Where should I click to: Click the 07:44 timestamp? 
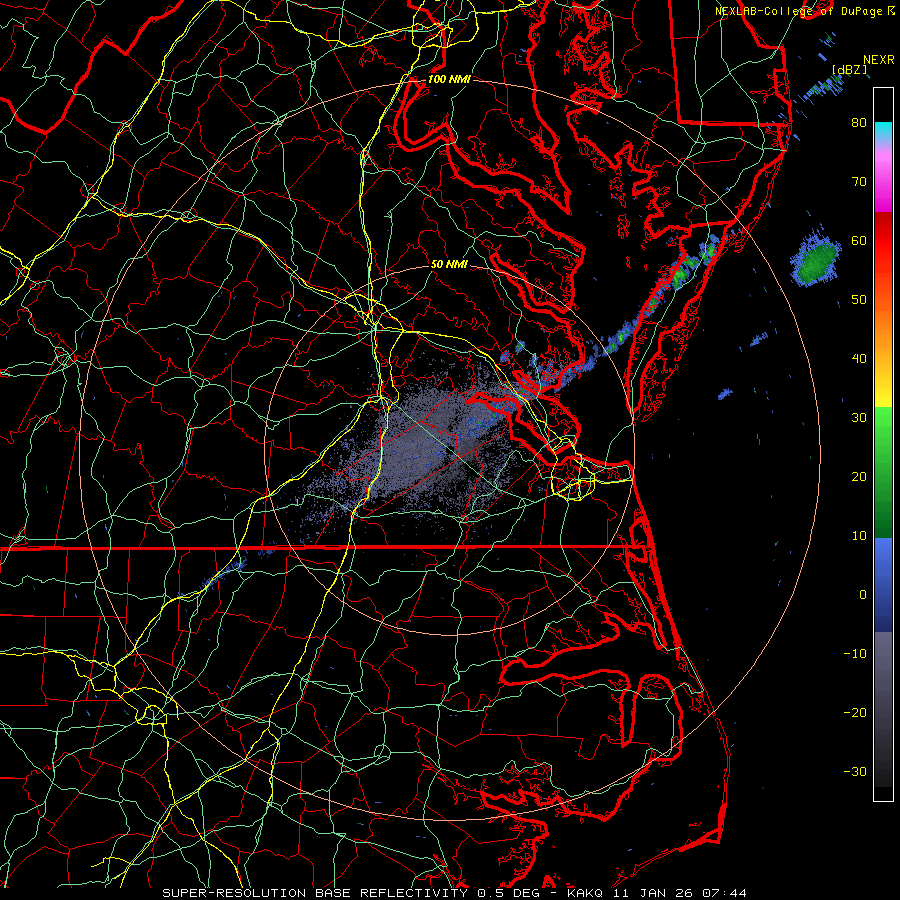pos(726,893)
